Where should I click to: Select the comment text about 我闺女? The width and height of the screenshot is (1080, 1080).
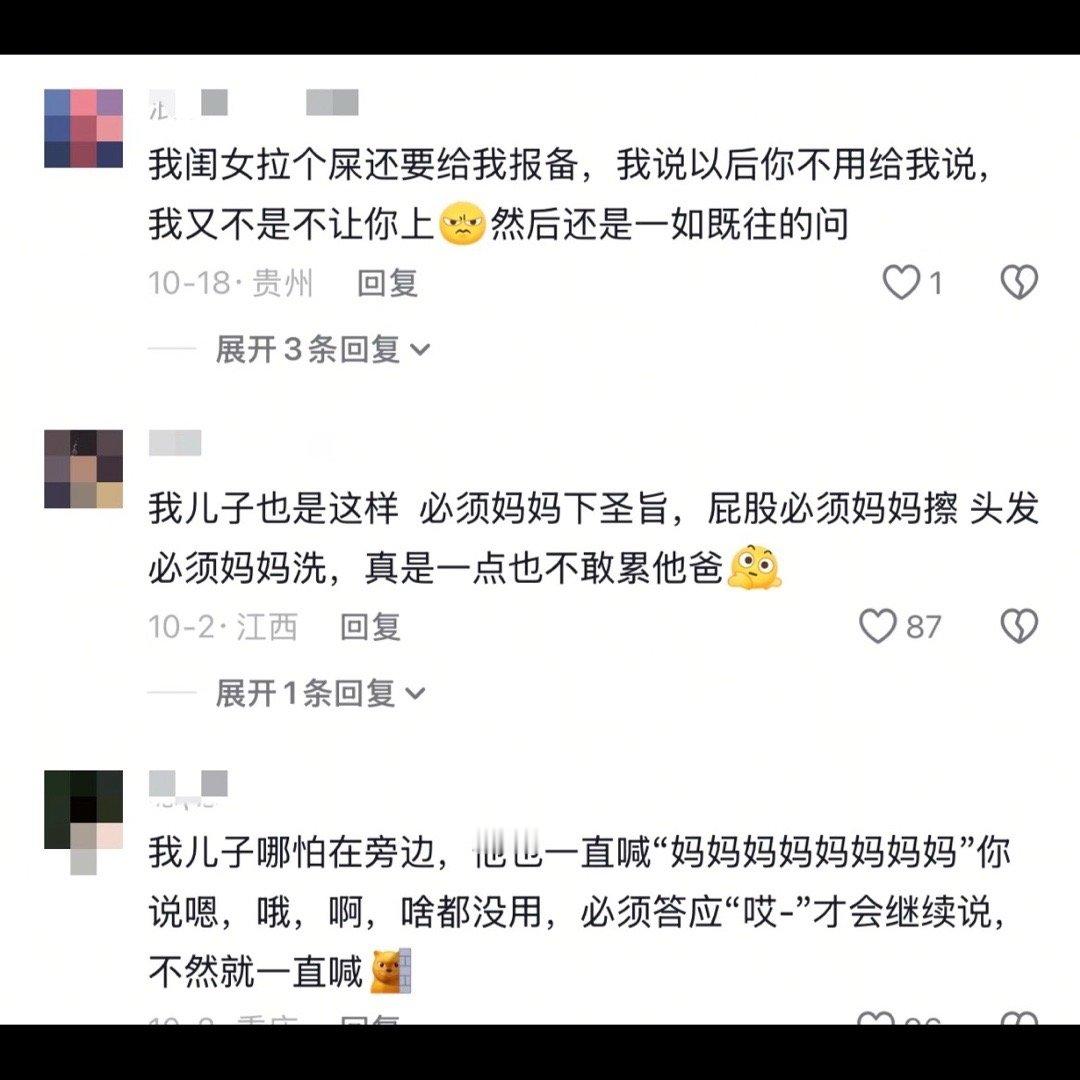point(569,194)
